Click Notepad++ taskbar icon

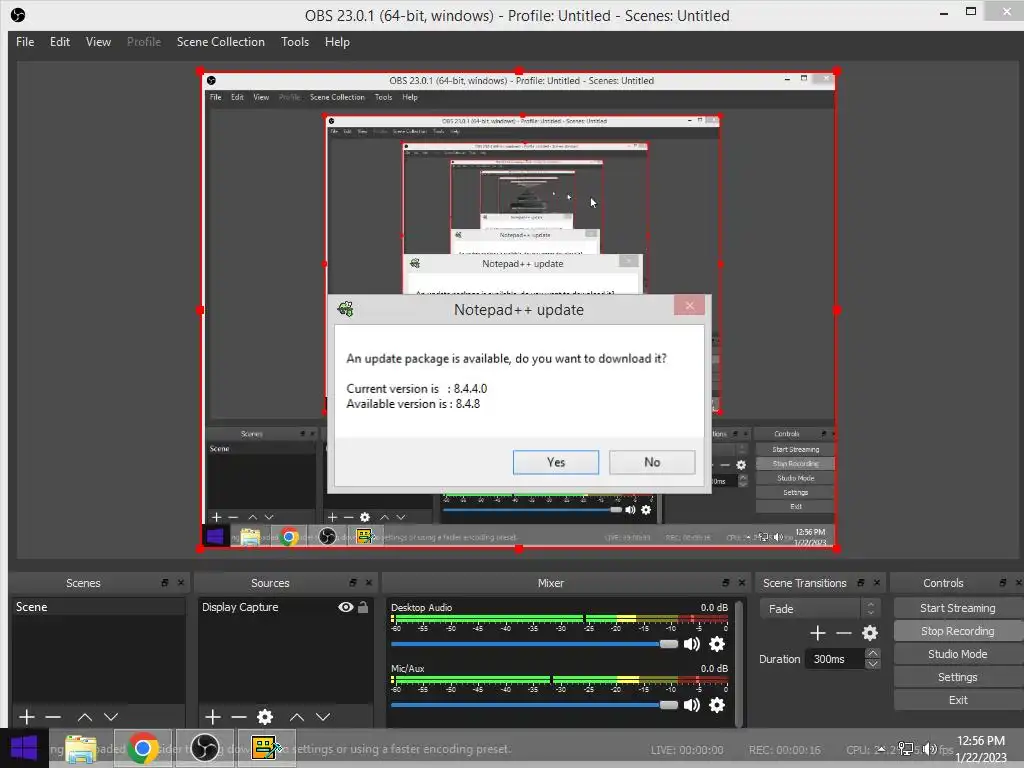tap(266, 748)
